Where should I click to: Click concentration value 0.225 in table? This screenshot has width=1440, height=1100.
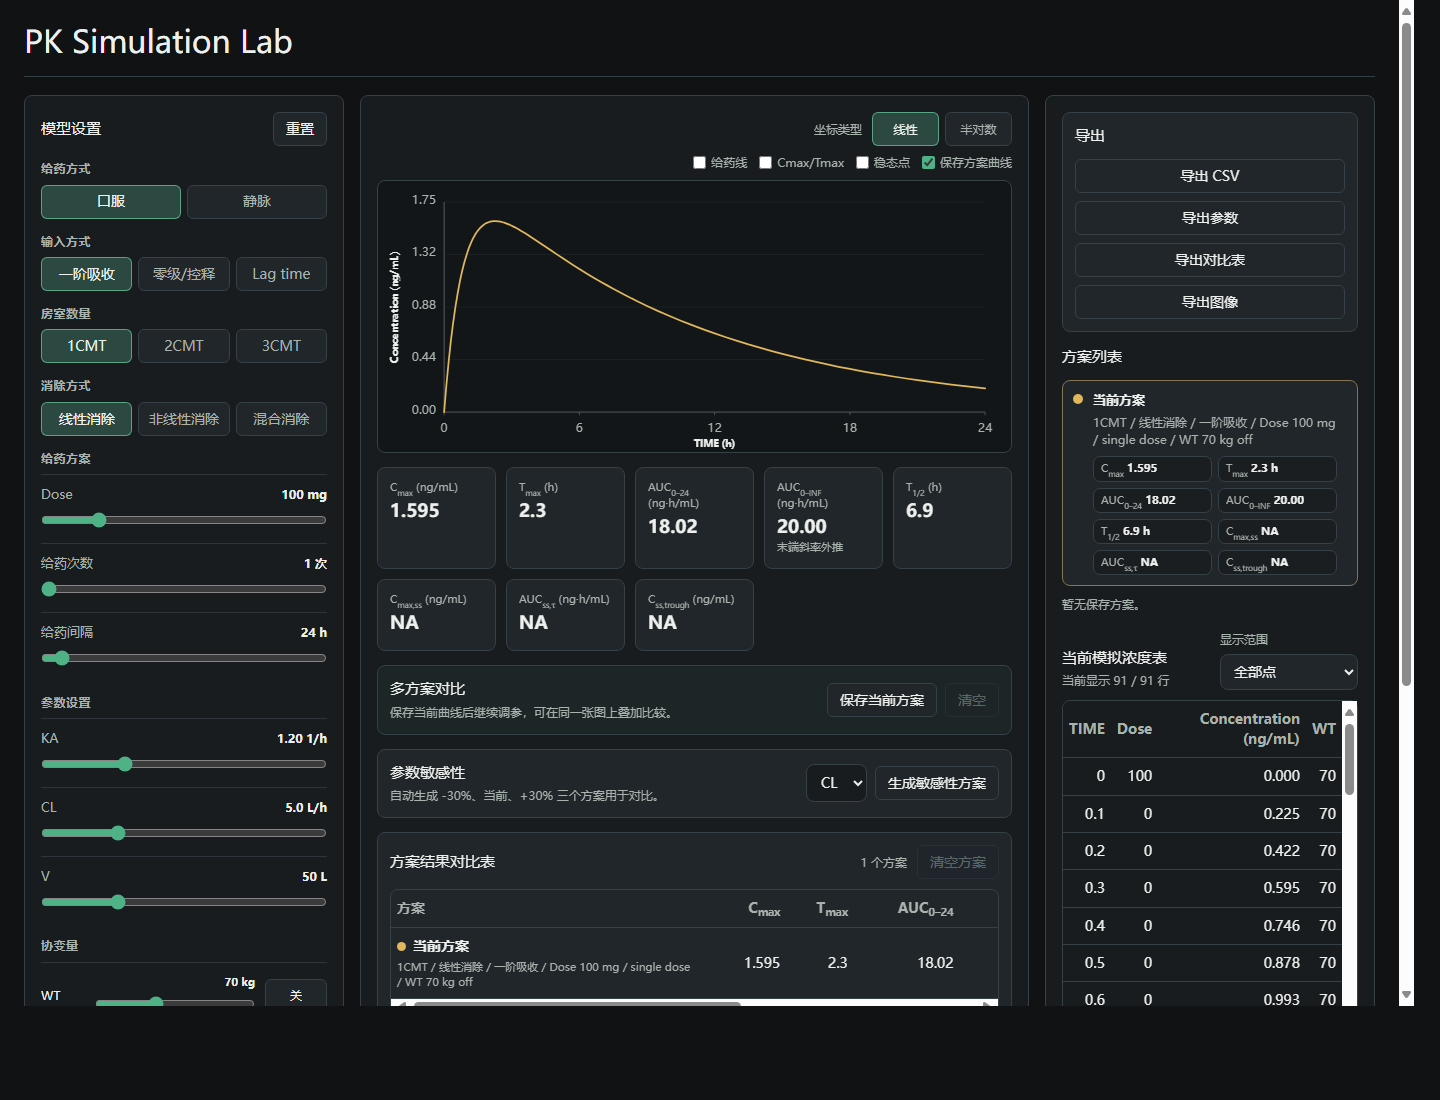(1281, 814)
